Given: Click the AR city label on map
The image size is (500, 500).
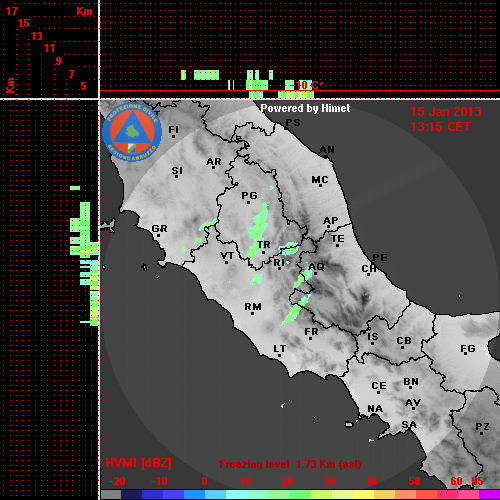Looking at the screenshot, I should tap(214, 162).
